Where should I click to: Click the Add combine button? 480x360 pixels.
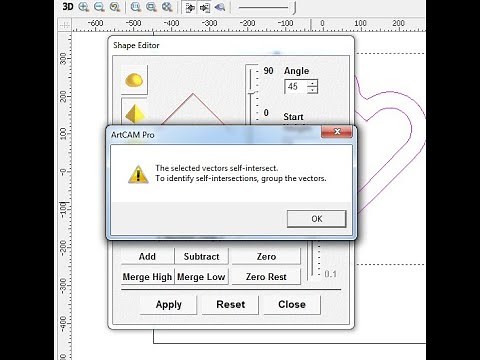[x=147, y=256]
